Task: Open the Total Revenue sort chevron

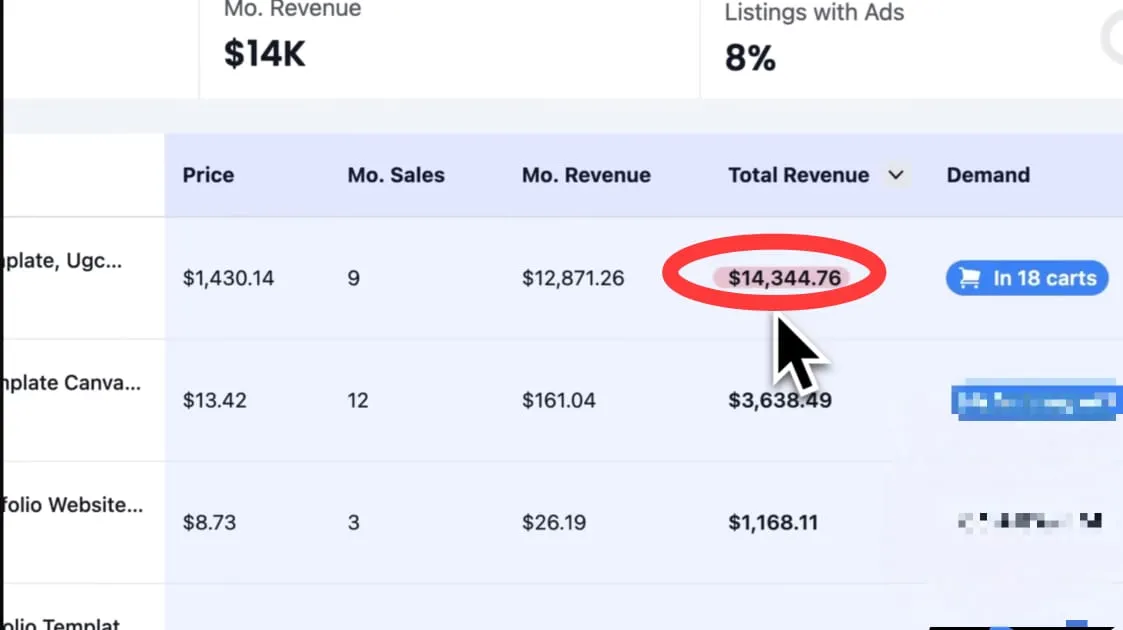Action: pyautogui.click(x=894, y=176)
